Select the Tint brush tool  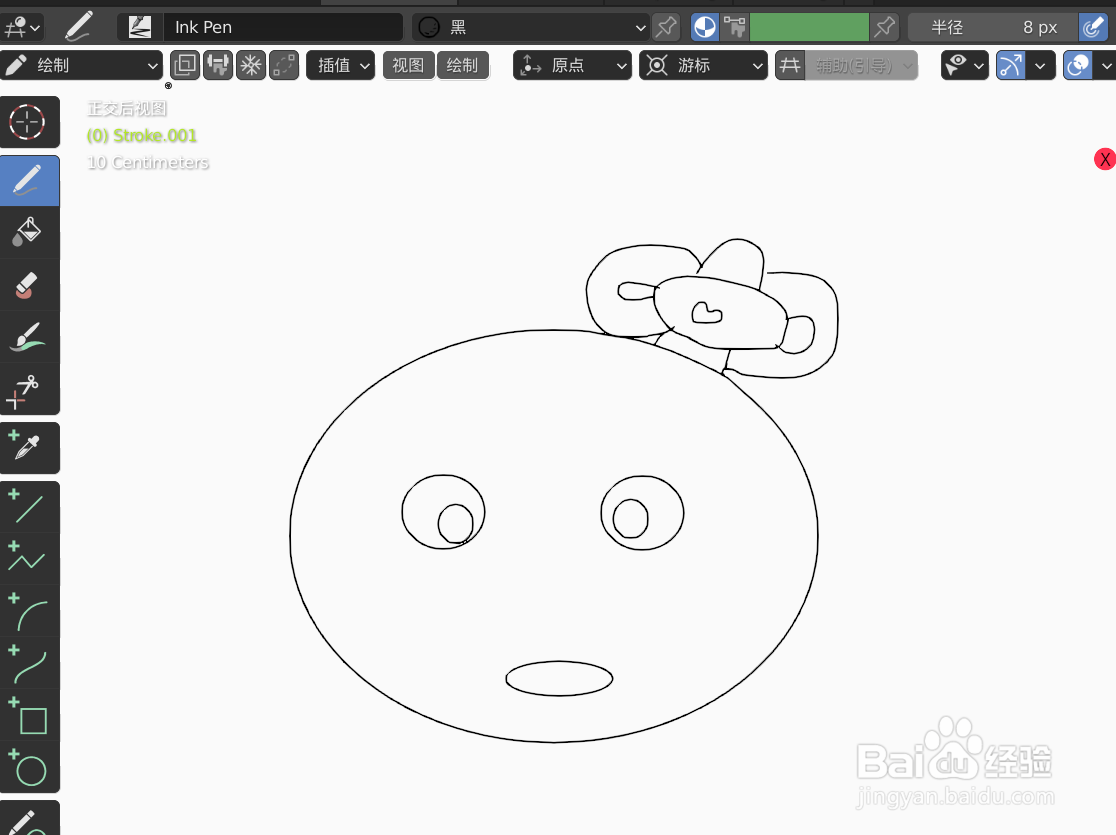coord(28,337)
